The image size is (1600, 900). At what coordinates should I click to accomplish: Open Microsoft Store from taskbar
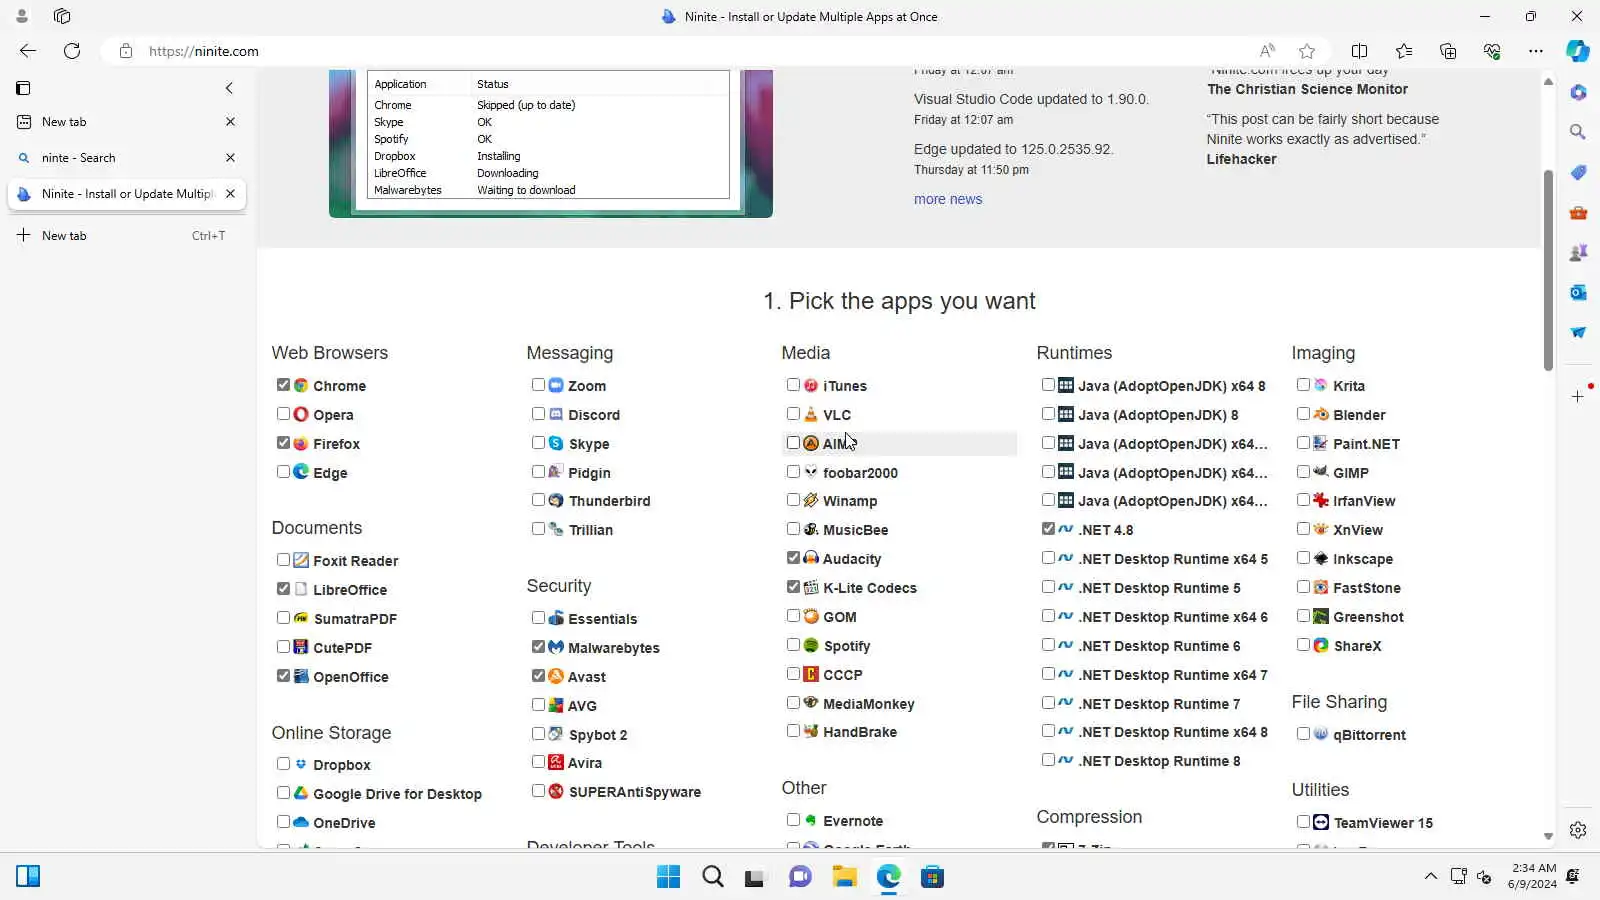click(933, 877)
